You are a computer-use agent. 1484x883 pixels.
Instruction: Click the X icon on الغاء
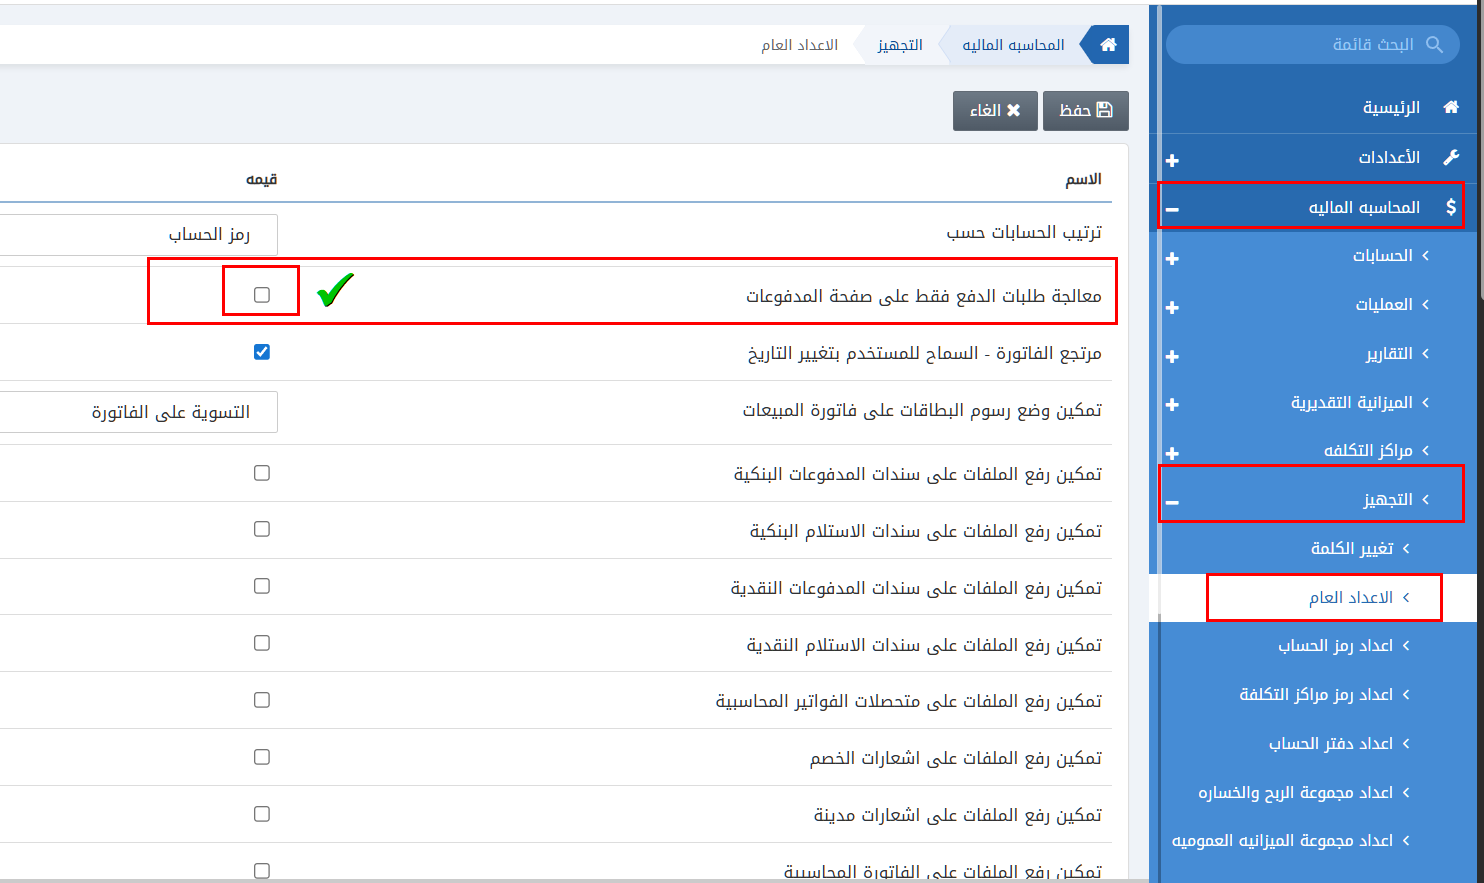(x=1013, y=110)
